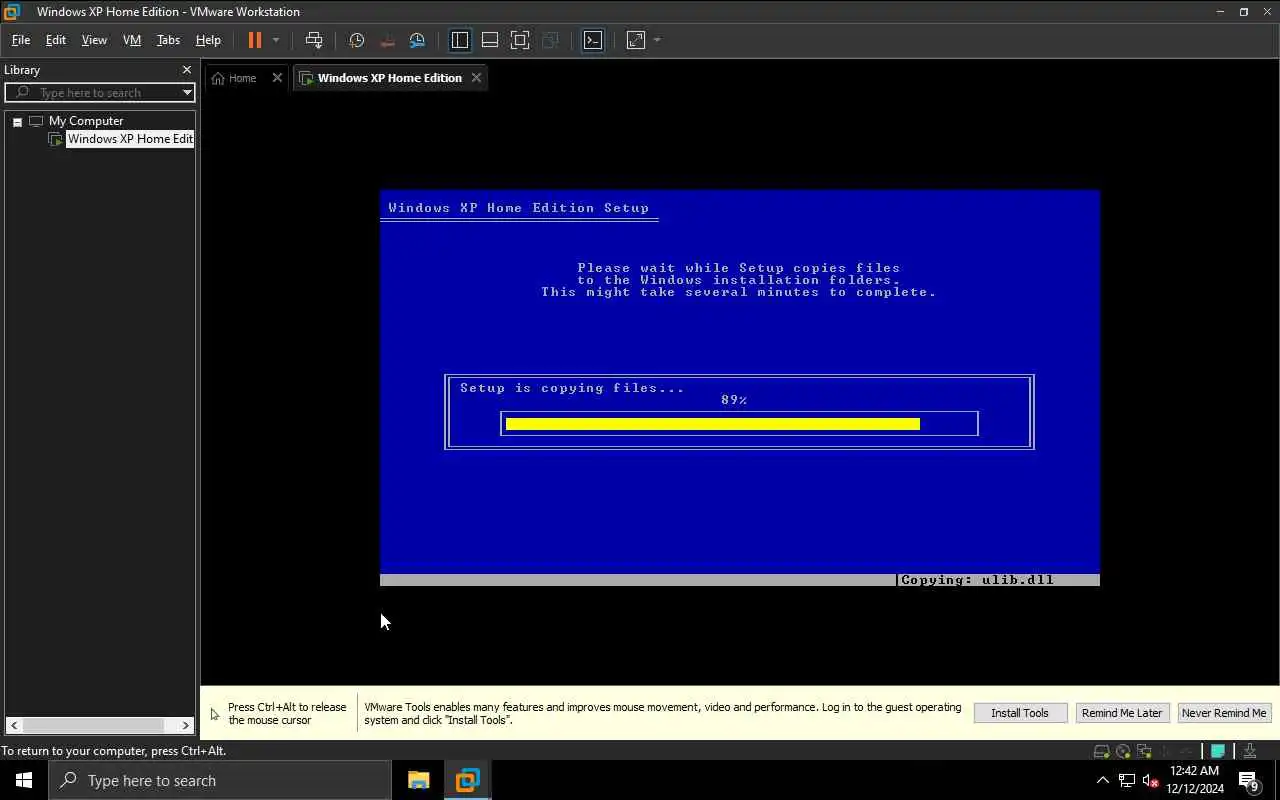Viewport: 1280px width, 800px height.
Task: Click the CD/DVD drive status bar icon
Action: pos(1123,751)
